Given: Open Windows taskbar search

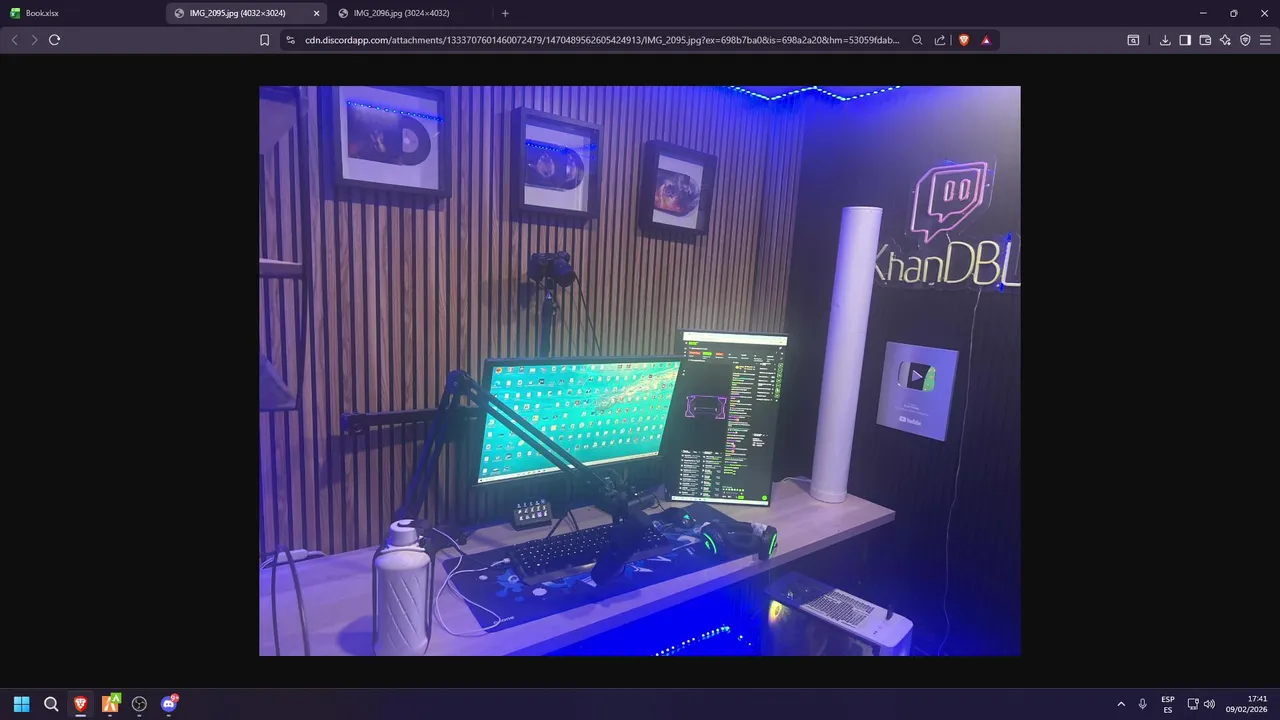Looking at the screenshot, I should pos(51,704).
